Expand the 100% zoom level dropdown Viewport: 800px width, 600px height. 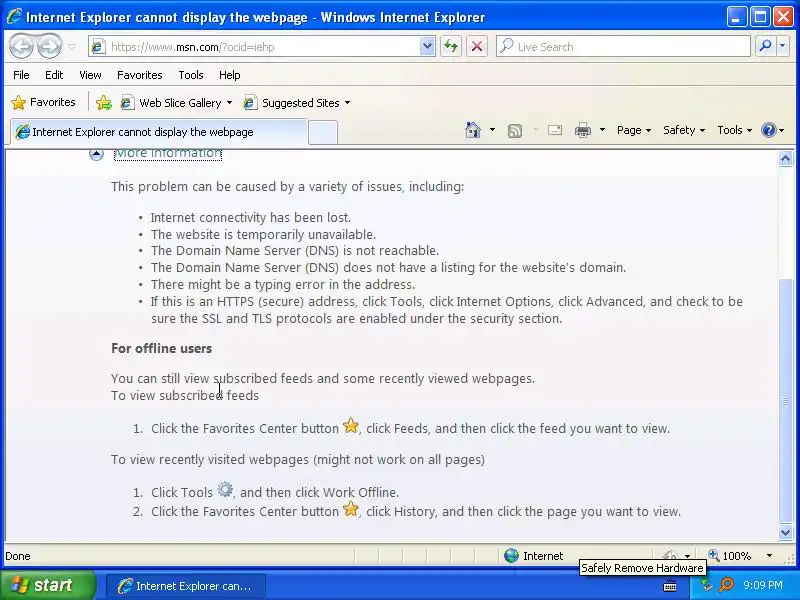[769, 556]
